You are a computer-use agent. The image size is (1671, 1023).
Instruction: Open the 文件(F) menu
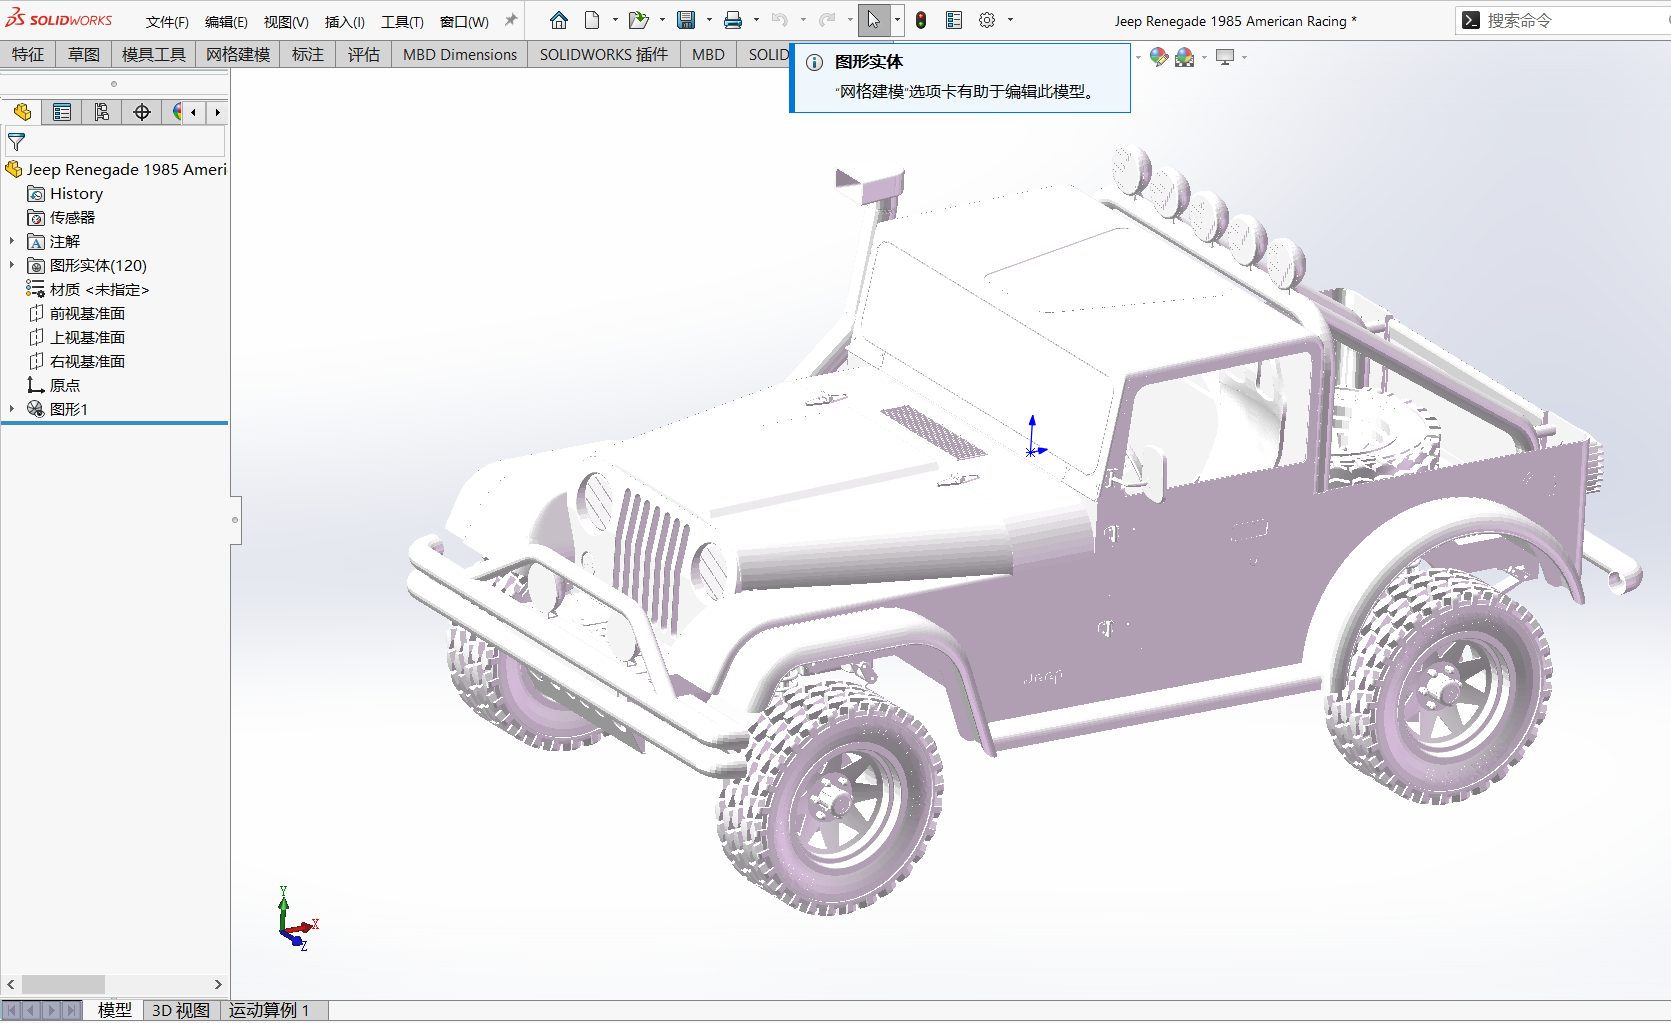167,21
